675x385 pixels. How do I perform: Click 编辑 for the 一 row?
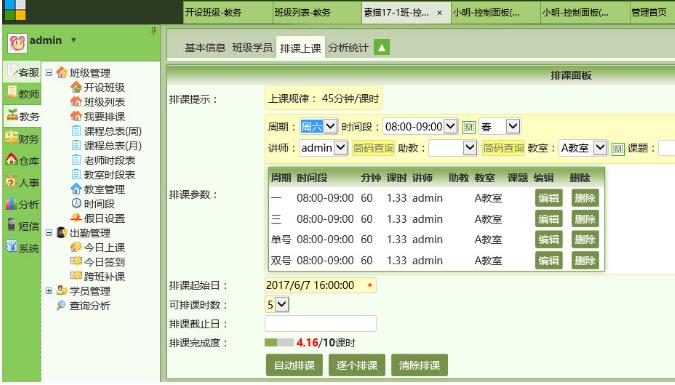pyautogui.click(x=549, y=198)
